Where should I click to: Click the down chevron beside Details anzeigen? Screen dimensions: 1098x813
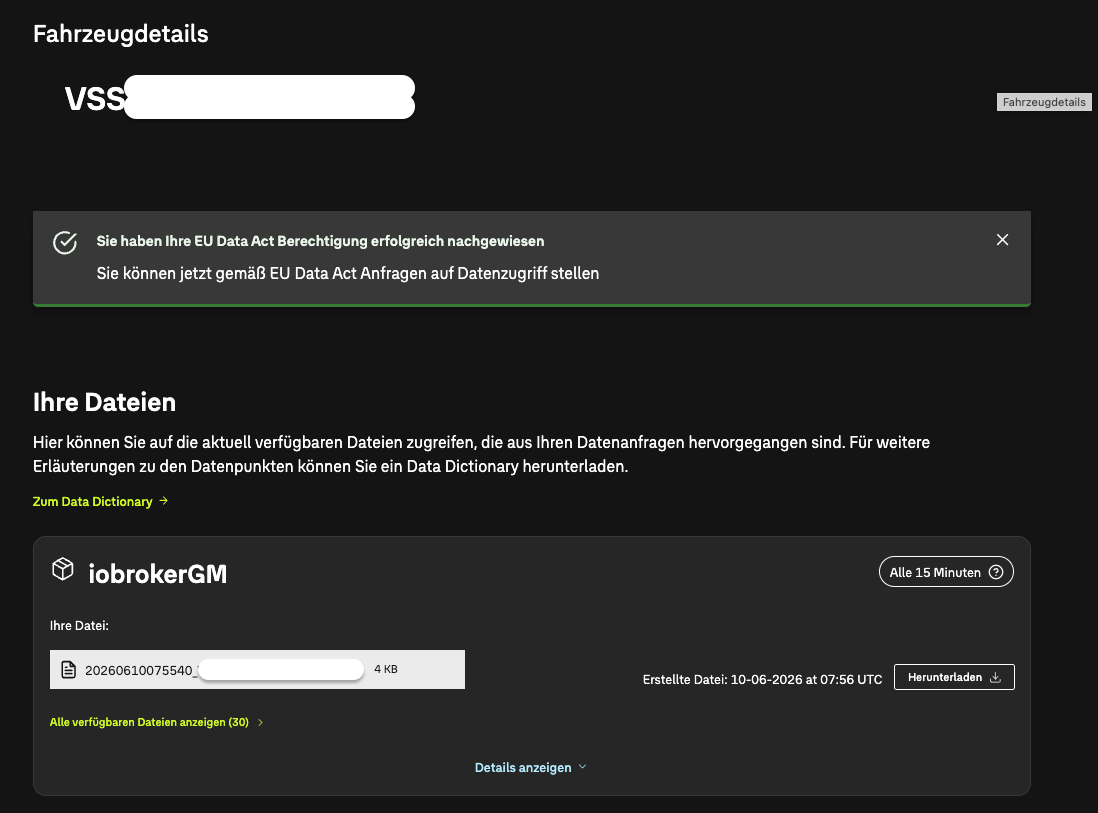tap(582, 767)
